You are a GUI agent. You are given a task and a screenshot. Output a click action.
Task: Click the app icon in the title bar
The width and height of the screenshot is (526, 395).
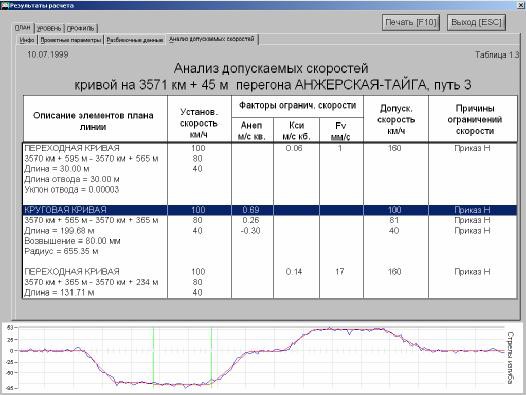coord(4,5)
